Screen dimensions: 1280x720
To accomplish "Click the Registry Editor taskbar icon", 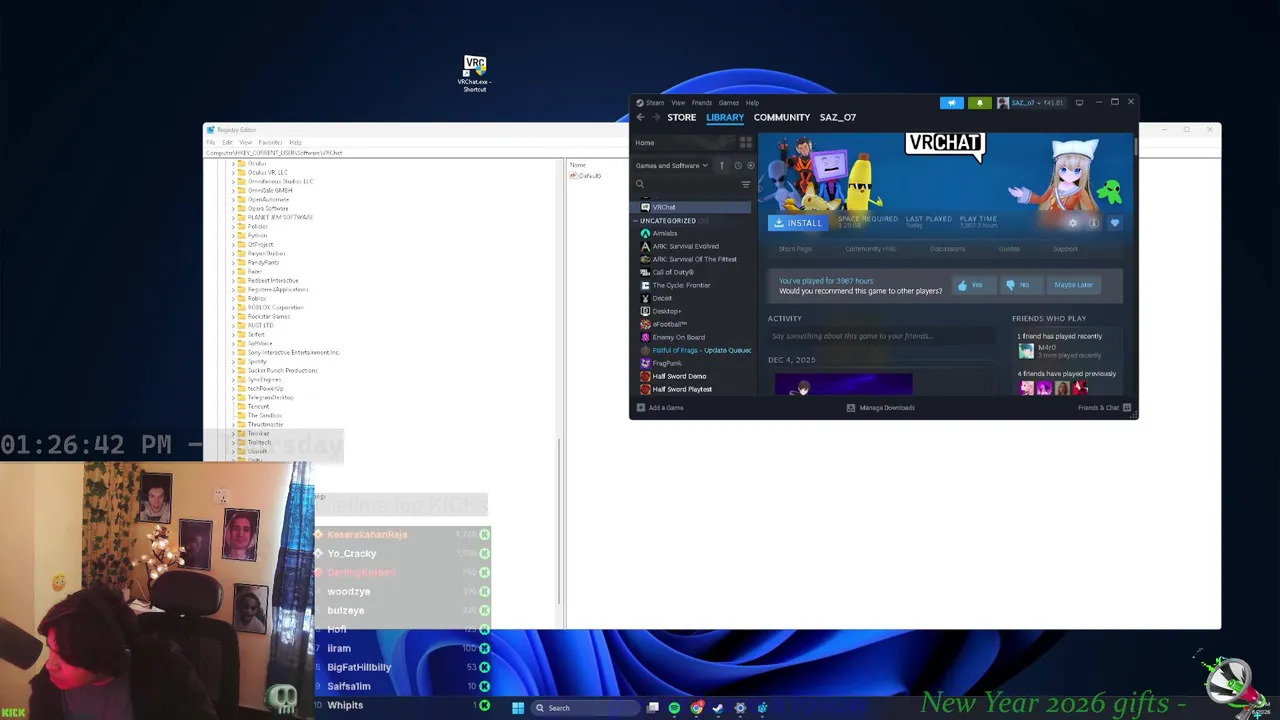I will [762, 708].
